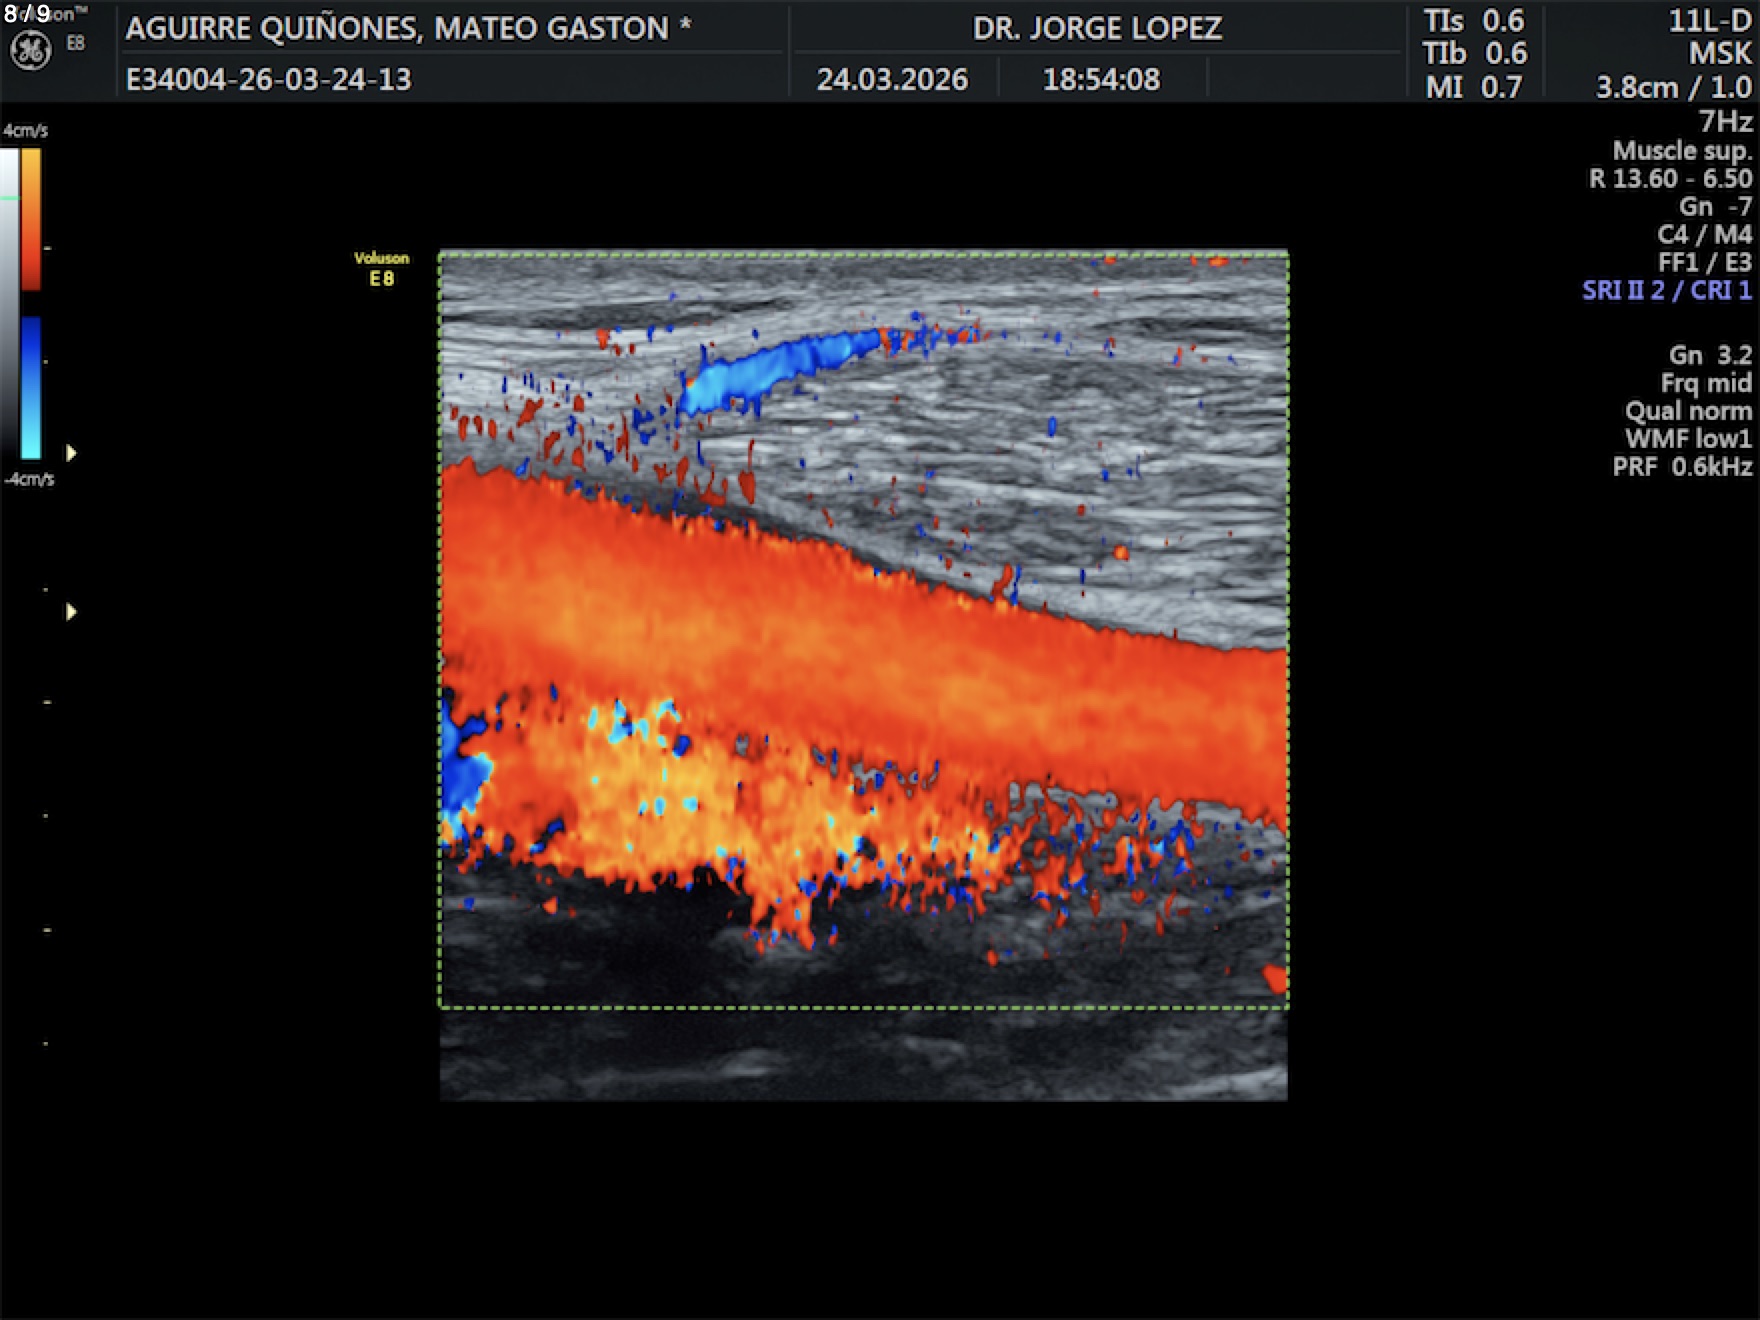Click the PRF 0.6kHz parameter
Image resolution: width=1760 pixels, height=1320 pixels.
[1681, 466]
